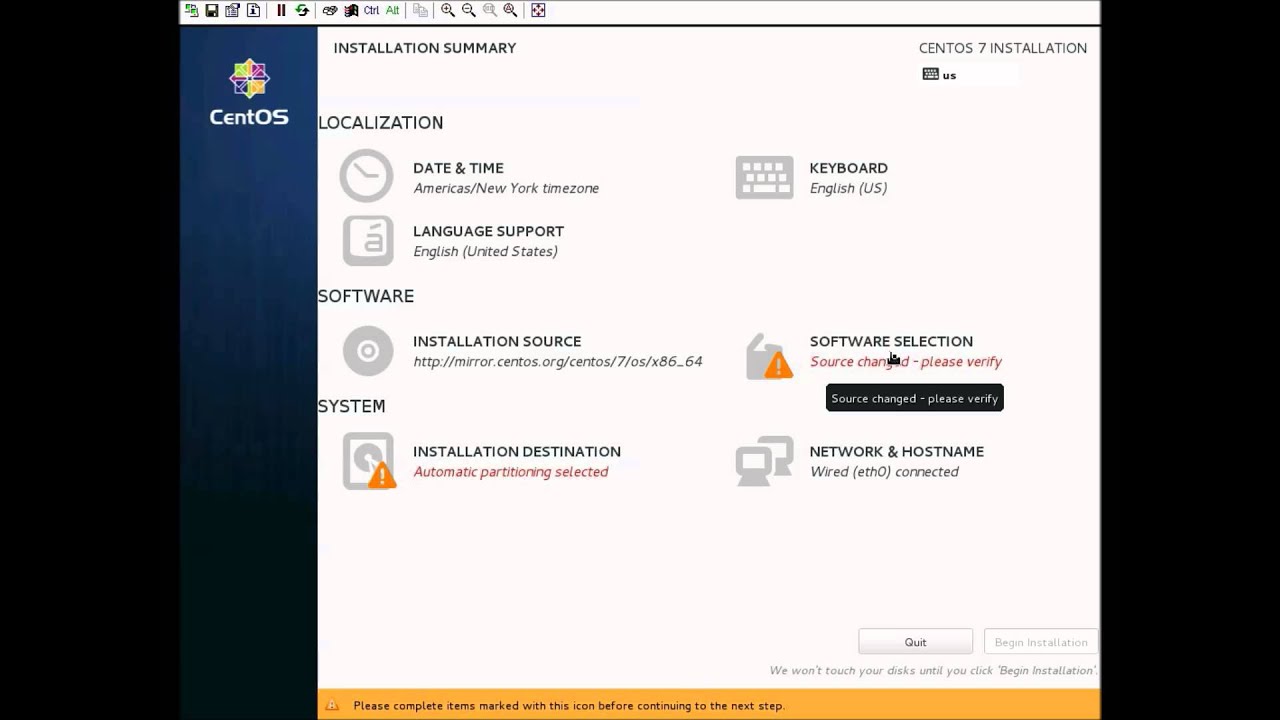Send Ctrl-Alt-Del keys icon
This screenshot has height=720, width=1280.
click(x=330, y=10)
